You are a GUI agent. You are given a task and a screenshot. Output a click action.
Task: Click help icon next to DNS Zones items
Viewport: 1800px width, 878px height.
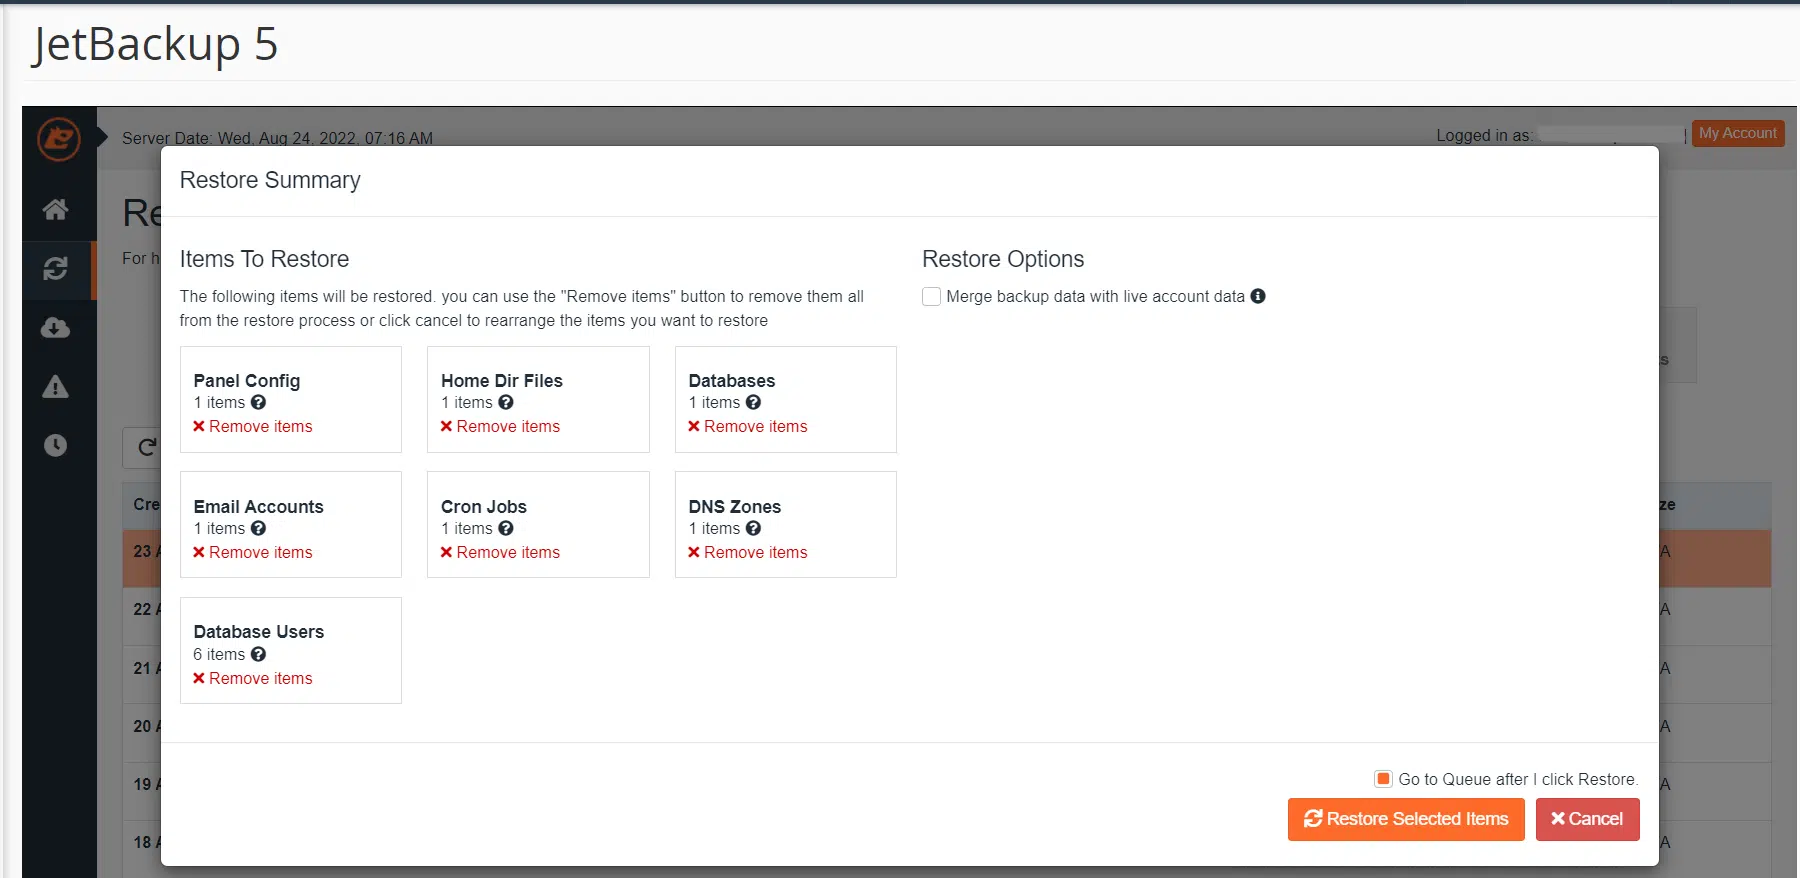(753, 528)
